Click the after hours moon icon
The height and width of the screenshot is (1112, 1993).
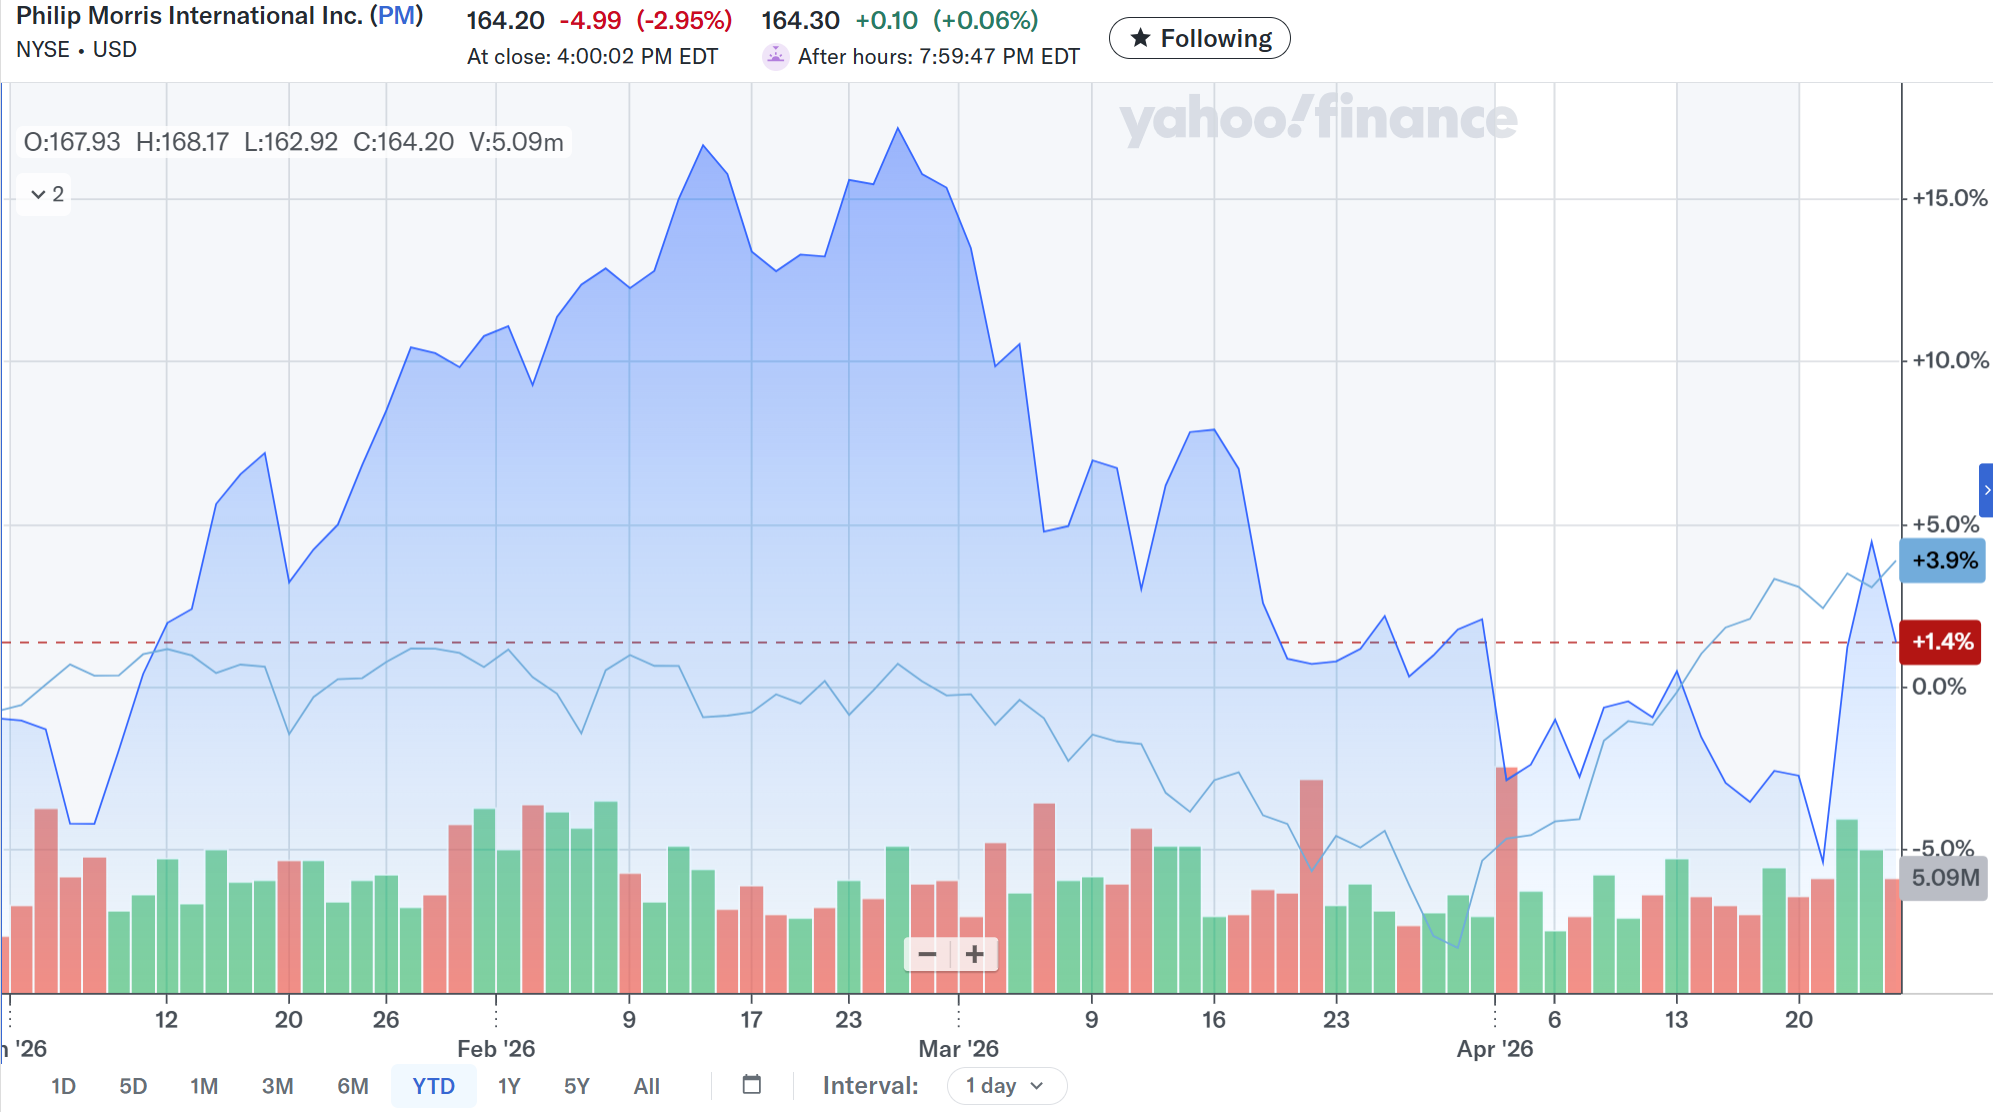[x=776, y=56]
